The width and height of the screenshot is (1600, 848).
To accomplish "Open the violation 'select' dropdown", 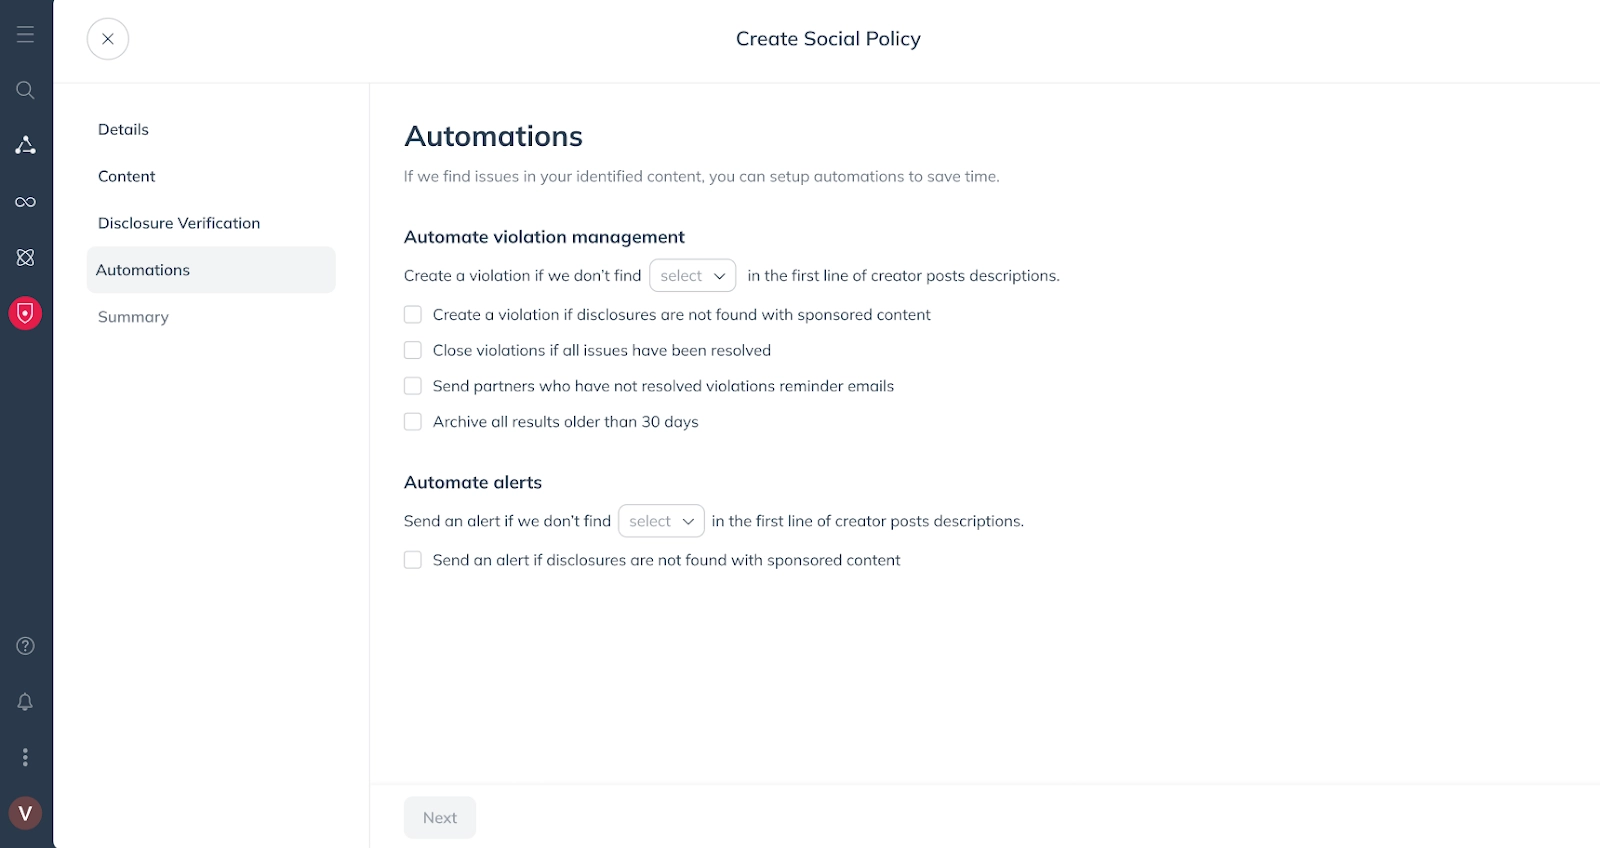I will (692, 275).
